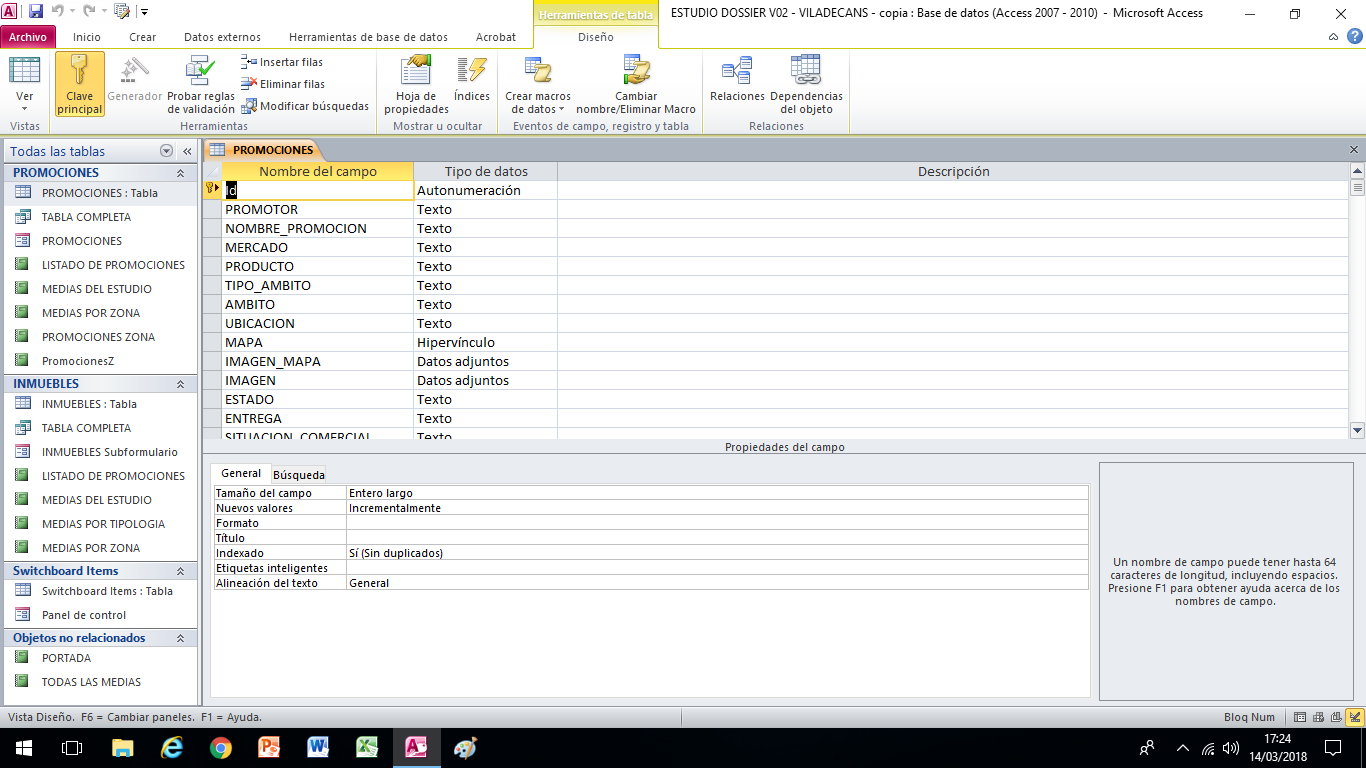The width and height of the screenshot is (1366, 768).
Task: Save with the quick access disk icon
Action: coord(36,12)
